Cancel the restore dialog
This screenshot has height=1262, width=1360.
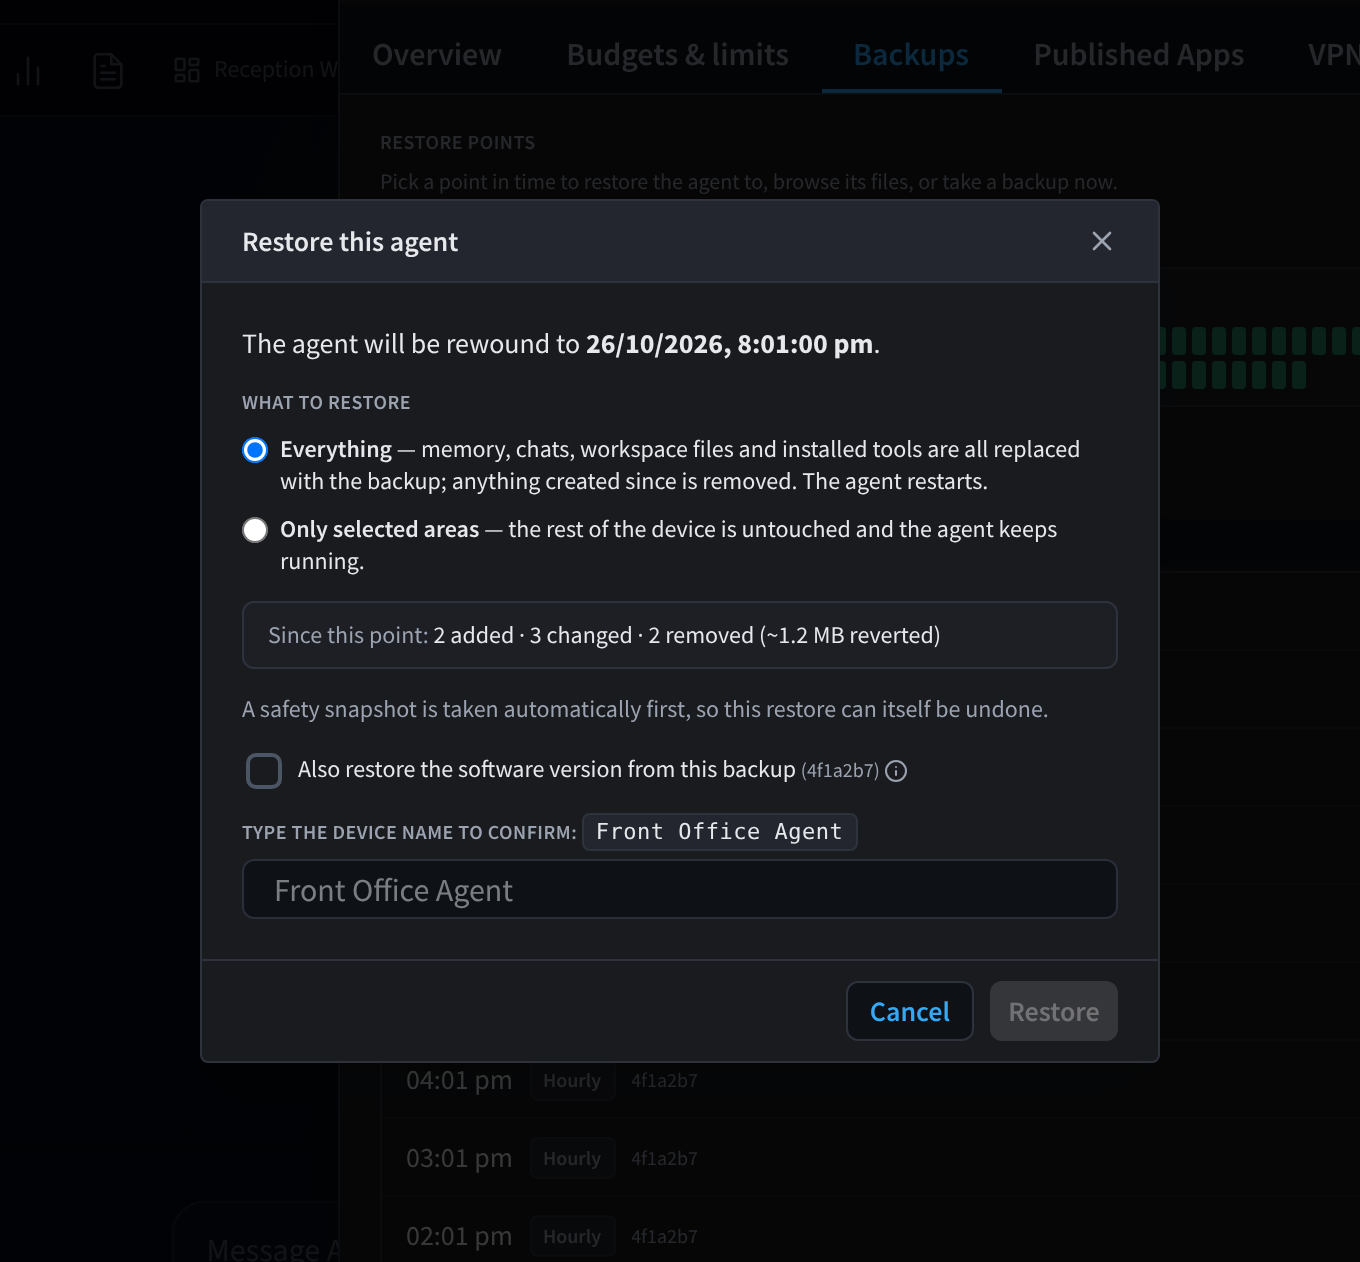pos(909,1011)
